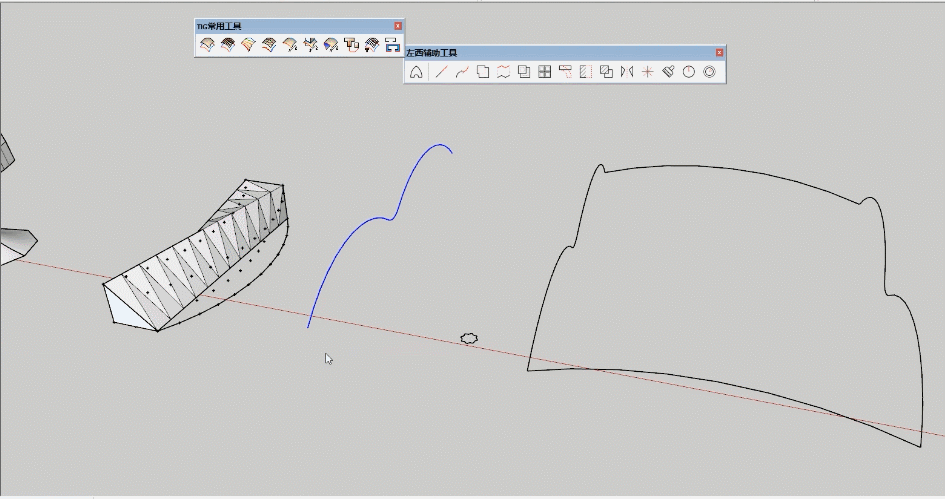Select the white grid surface tool
This screenshot has width=945, height=499.
tap(372, 45)
